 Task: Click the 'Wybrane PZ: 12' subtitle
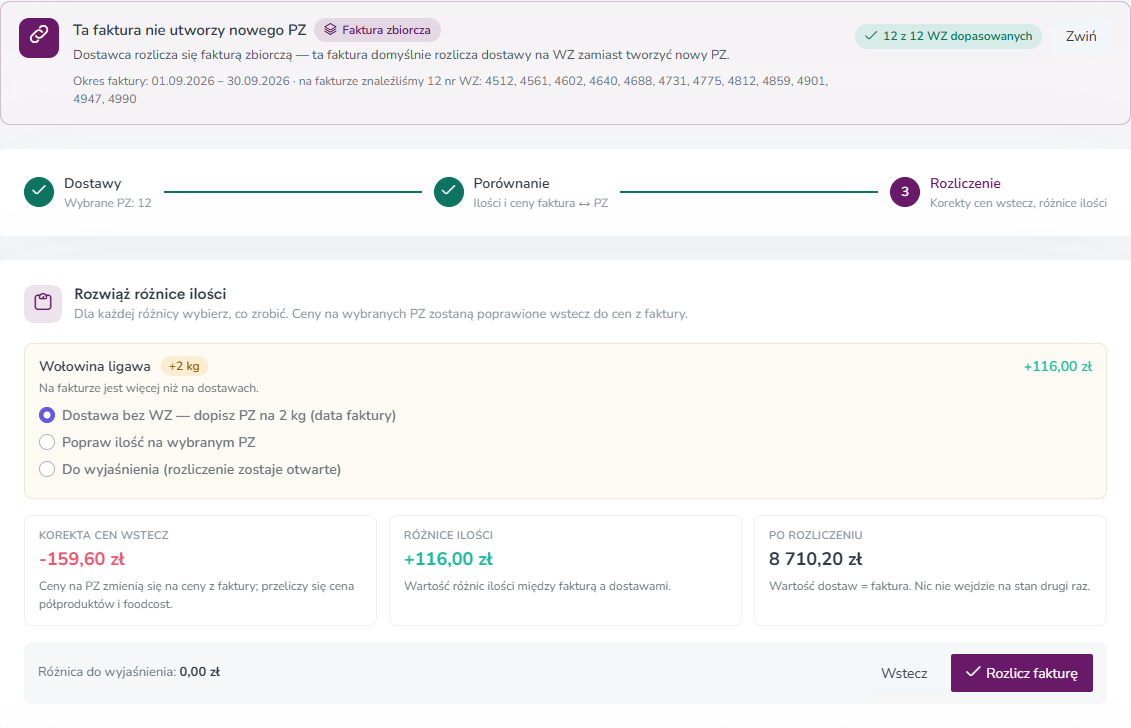(x=107, y=203)
